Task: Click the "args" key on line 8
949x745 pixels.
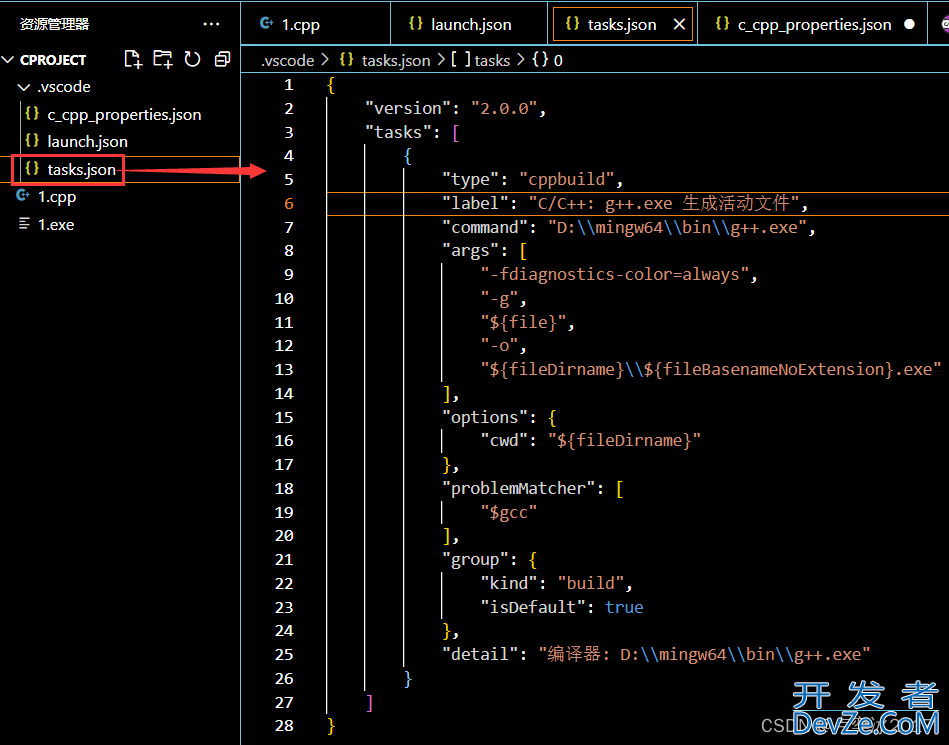Action: 470,251
